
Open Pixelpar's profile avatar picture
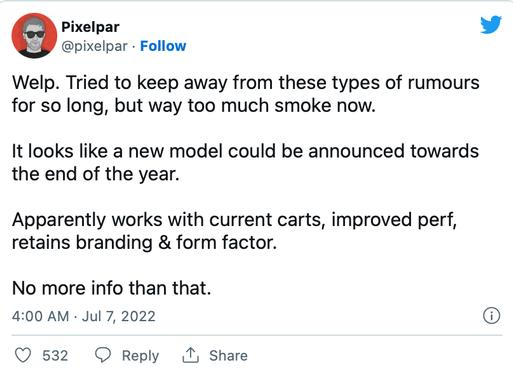(34, 36)
